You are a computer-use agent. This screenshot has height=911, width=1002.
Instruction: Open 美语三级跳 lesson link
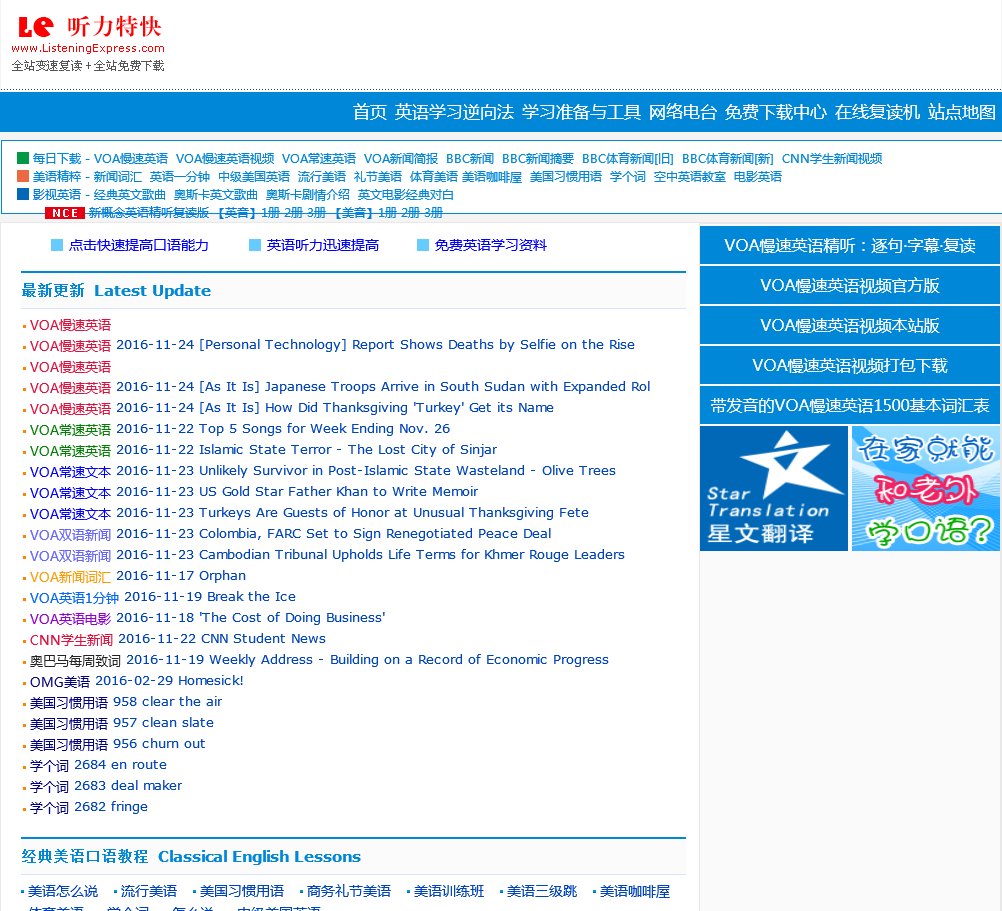click(541, 891)
